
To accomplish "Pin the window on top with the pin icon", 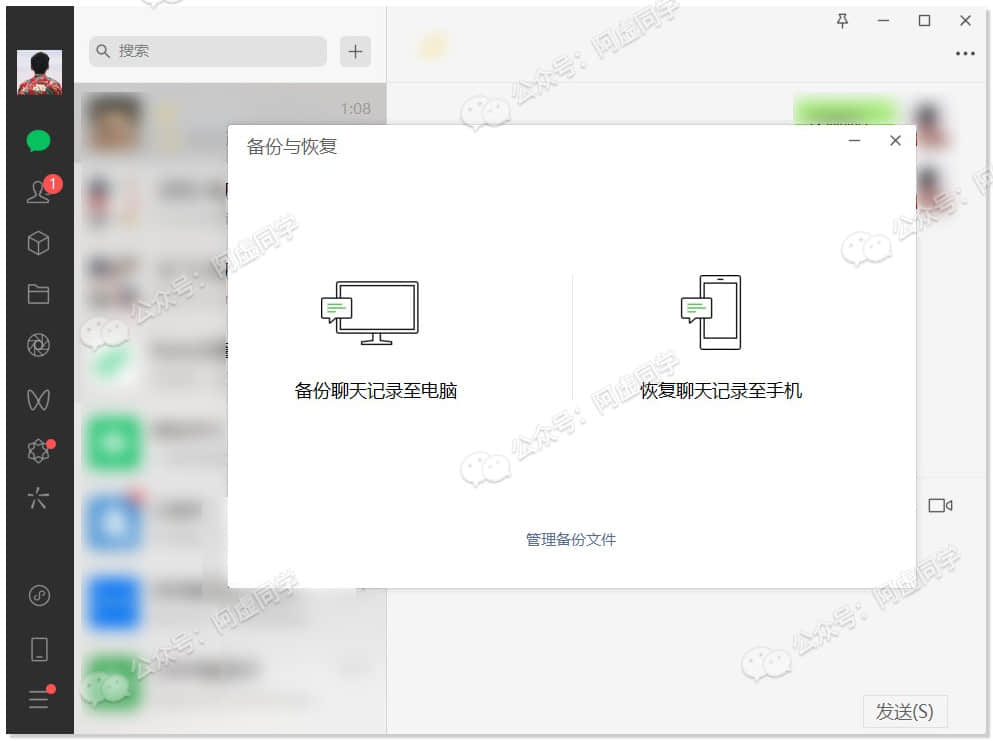I will pyautogui.click(x=842, y=21).
